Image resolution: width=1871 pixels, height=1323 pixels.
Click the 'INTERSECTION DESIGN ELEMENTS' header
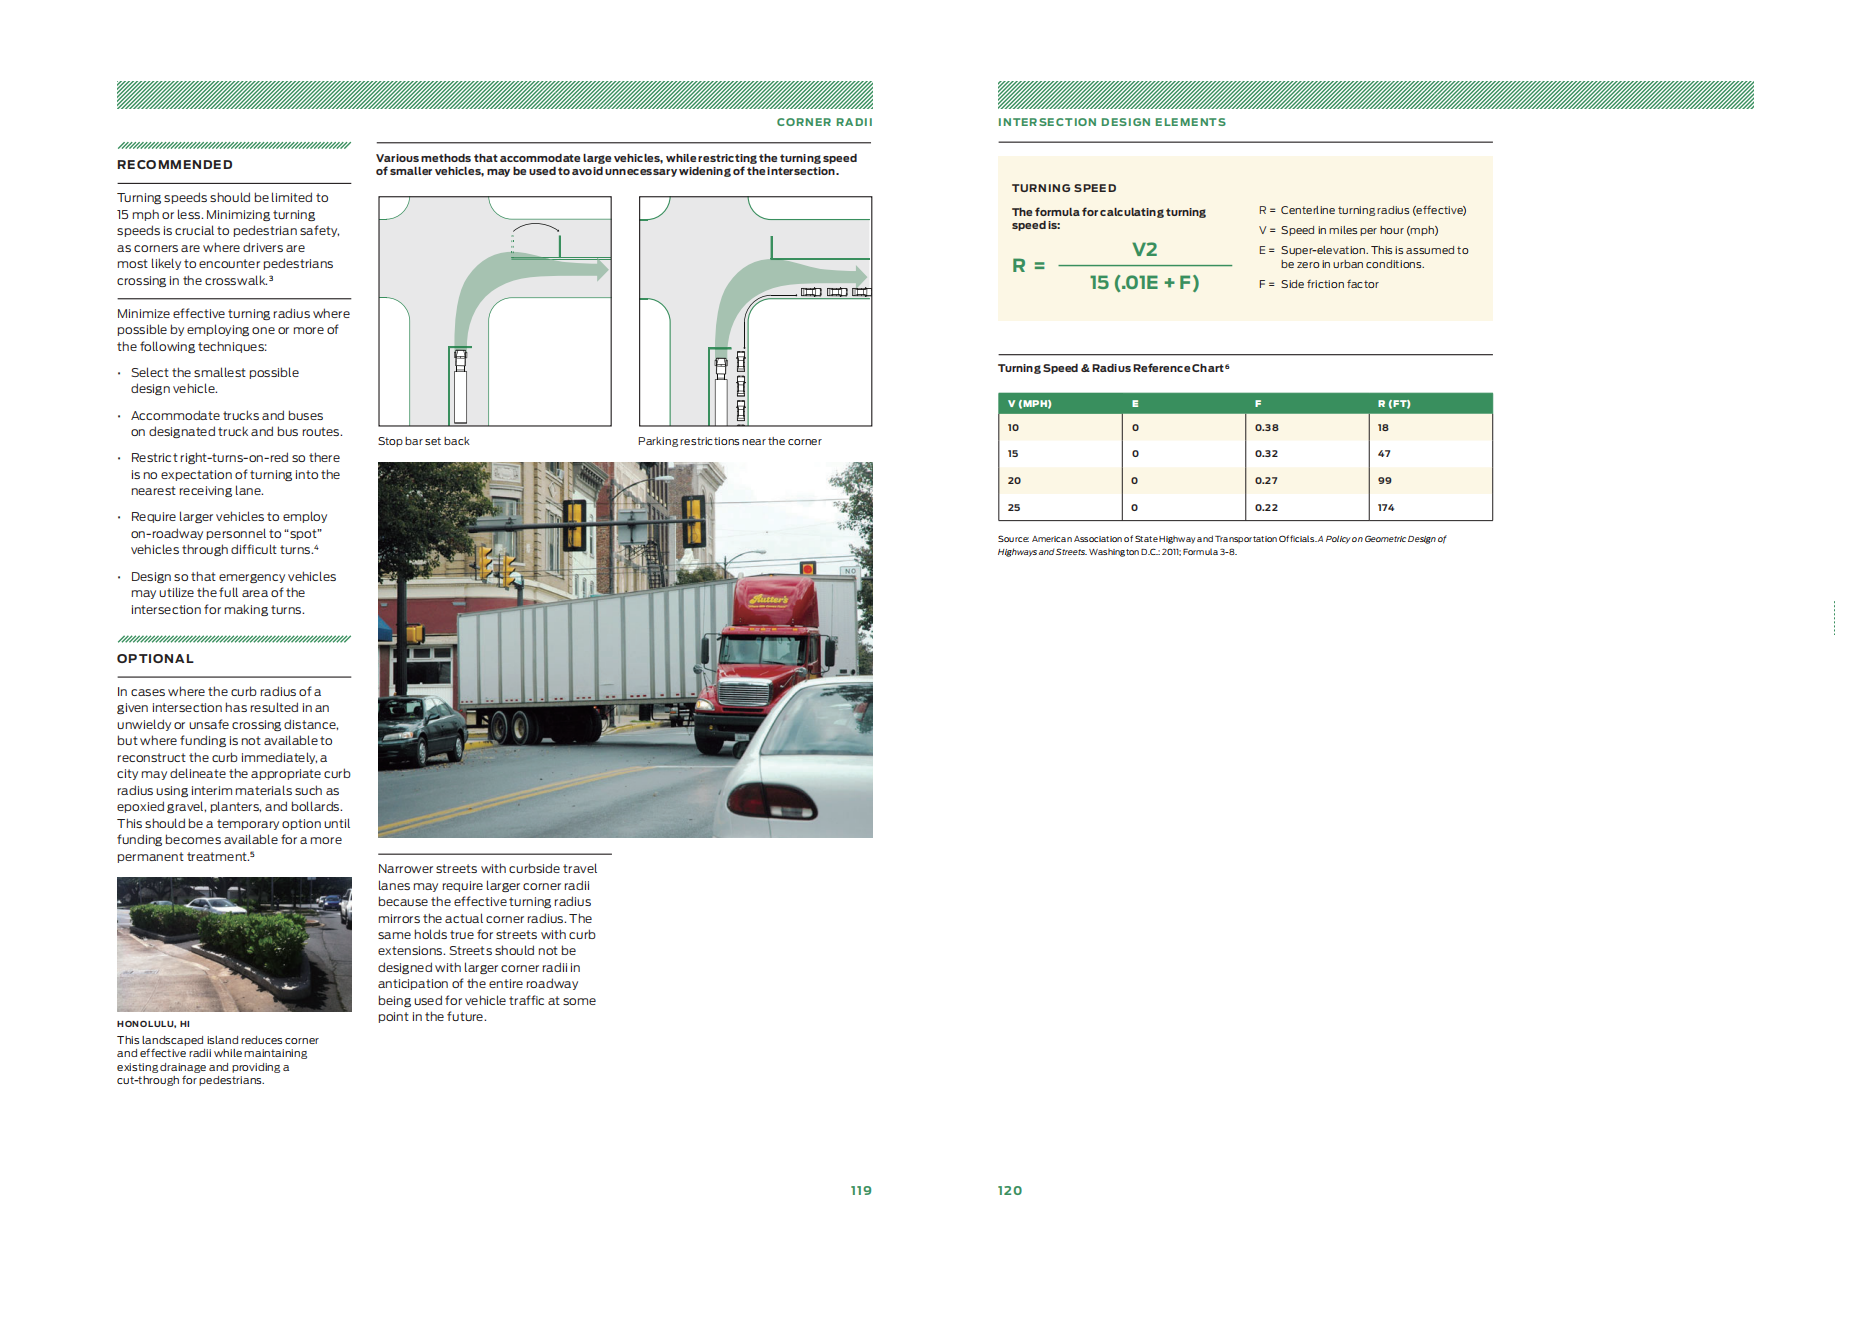[1111, 122]
